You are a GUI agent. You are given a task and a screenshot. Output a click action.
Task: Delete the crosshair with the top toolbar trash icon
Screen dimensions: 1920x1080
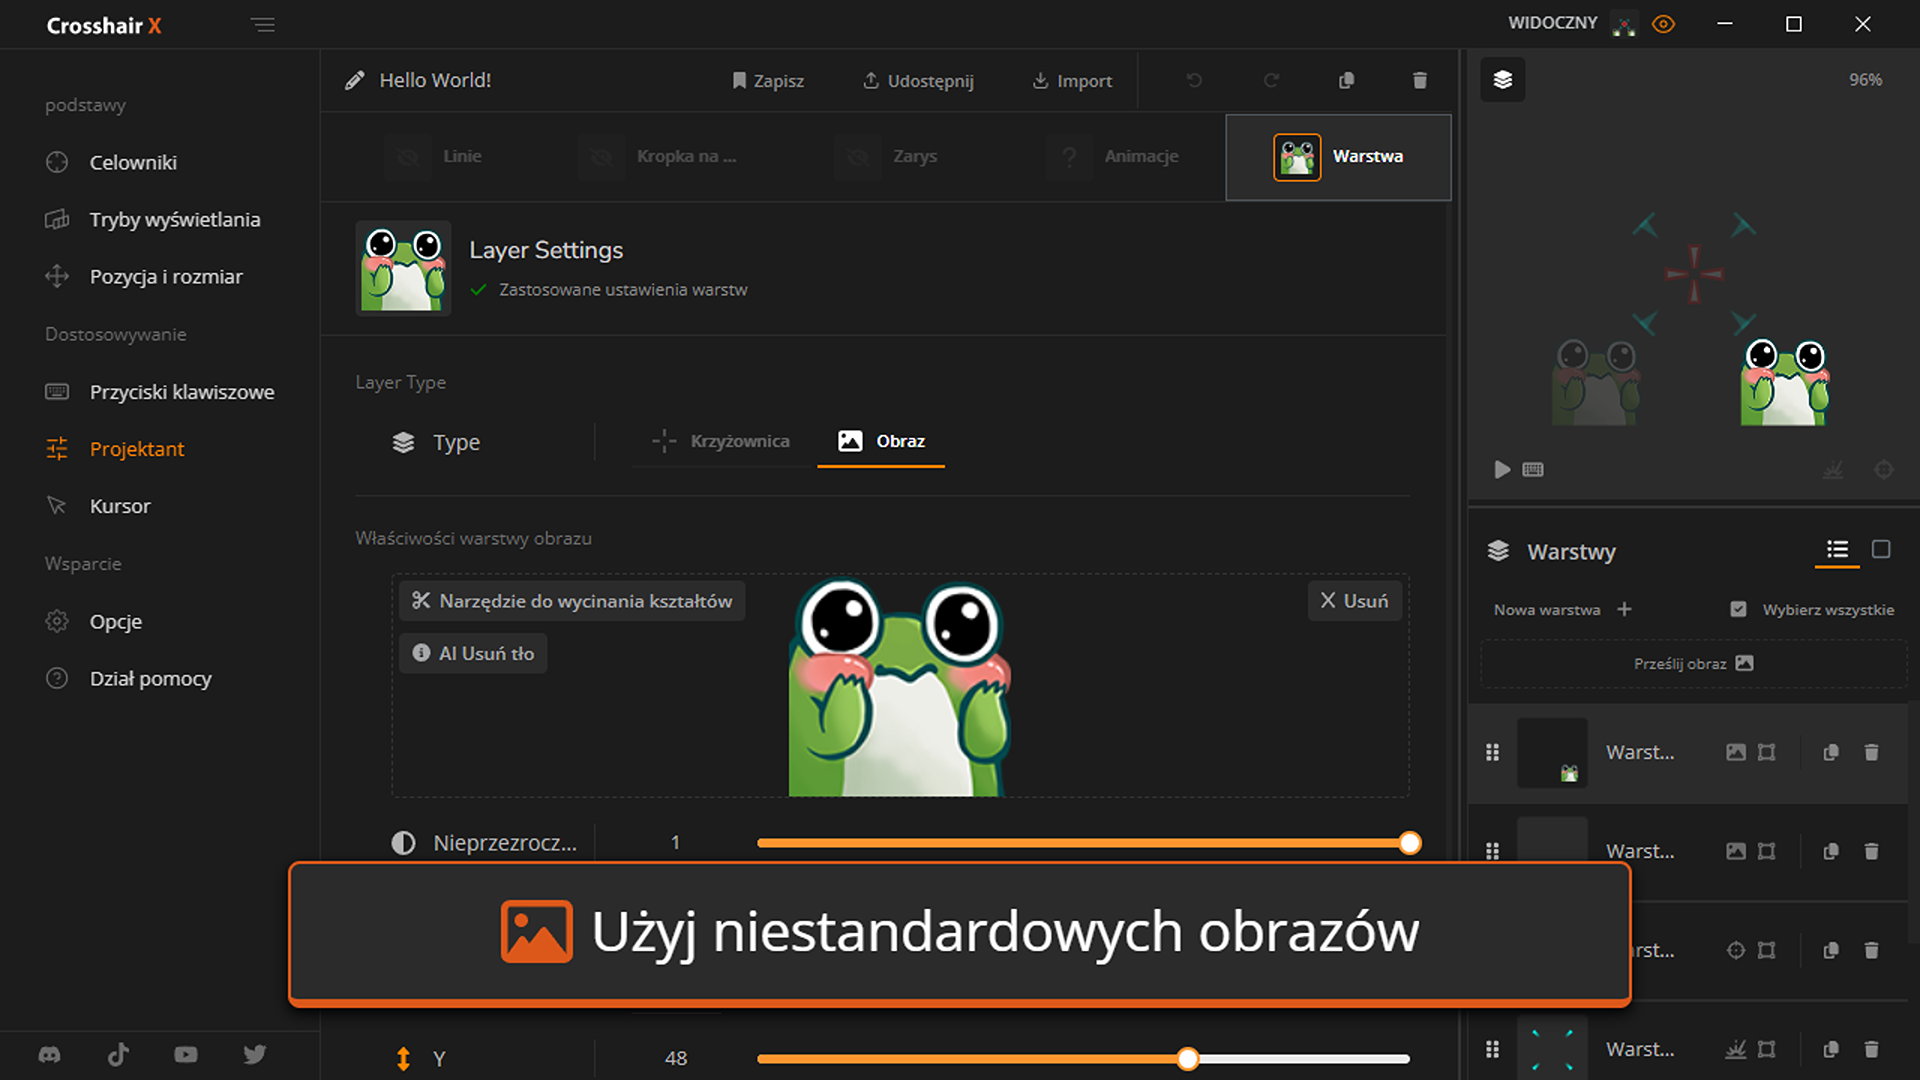coord(1420,80)
